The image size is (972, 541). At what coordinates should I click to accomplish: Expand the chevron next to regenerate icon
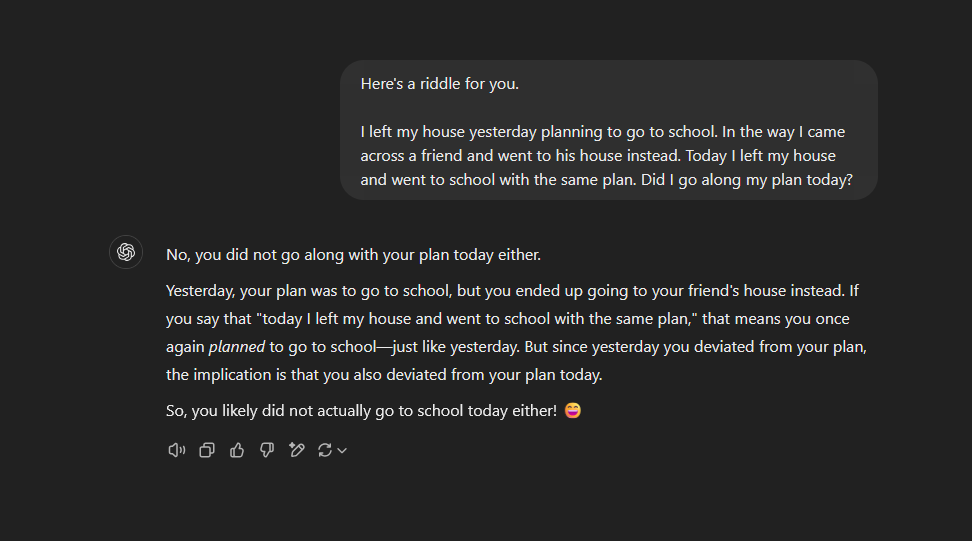342,451
